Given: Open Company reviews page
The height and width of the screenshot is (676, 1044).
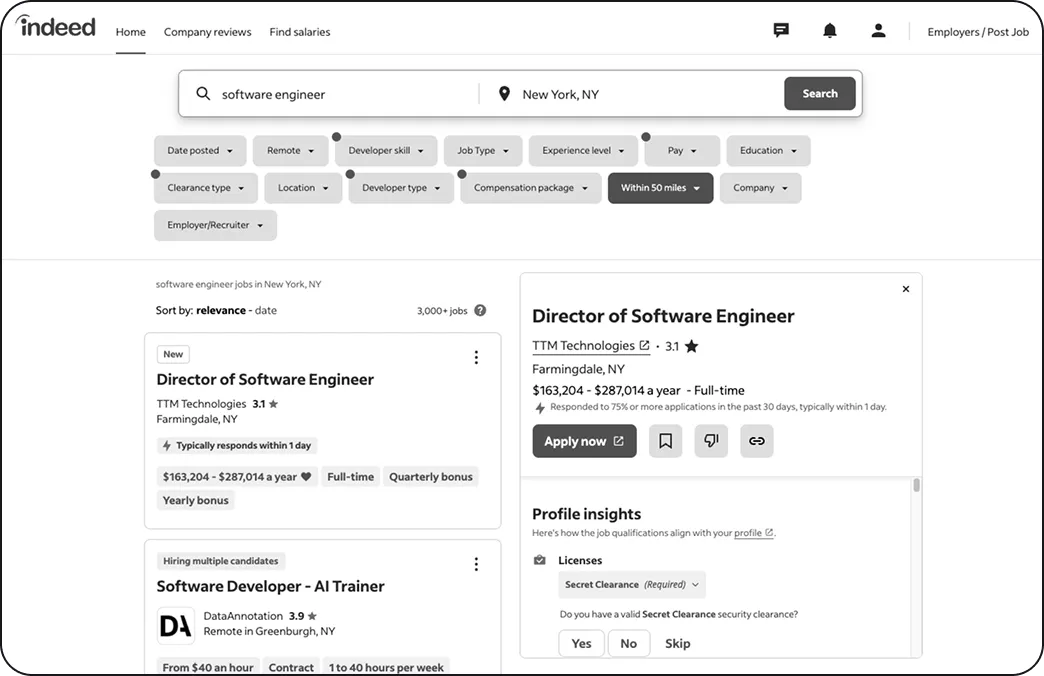Looking at the screenshot, I should [x=208, y=32].
